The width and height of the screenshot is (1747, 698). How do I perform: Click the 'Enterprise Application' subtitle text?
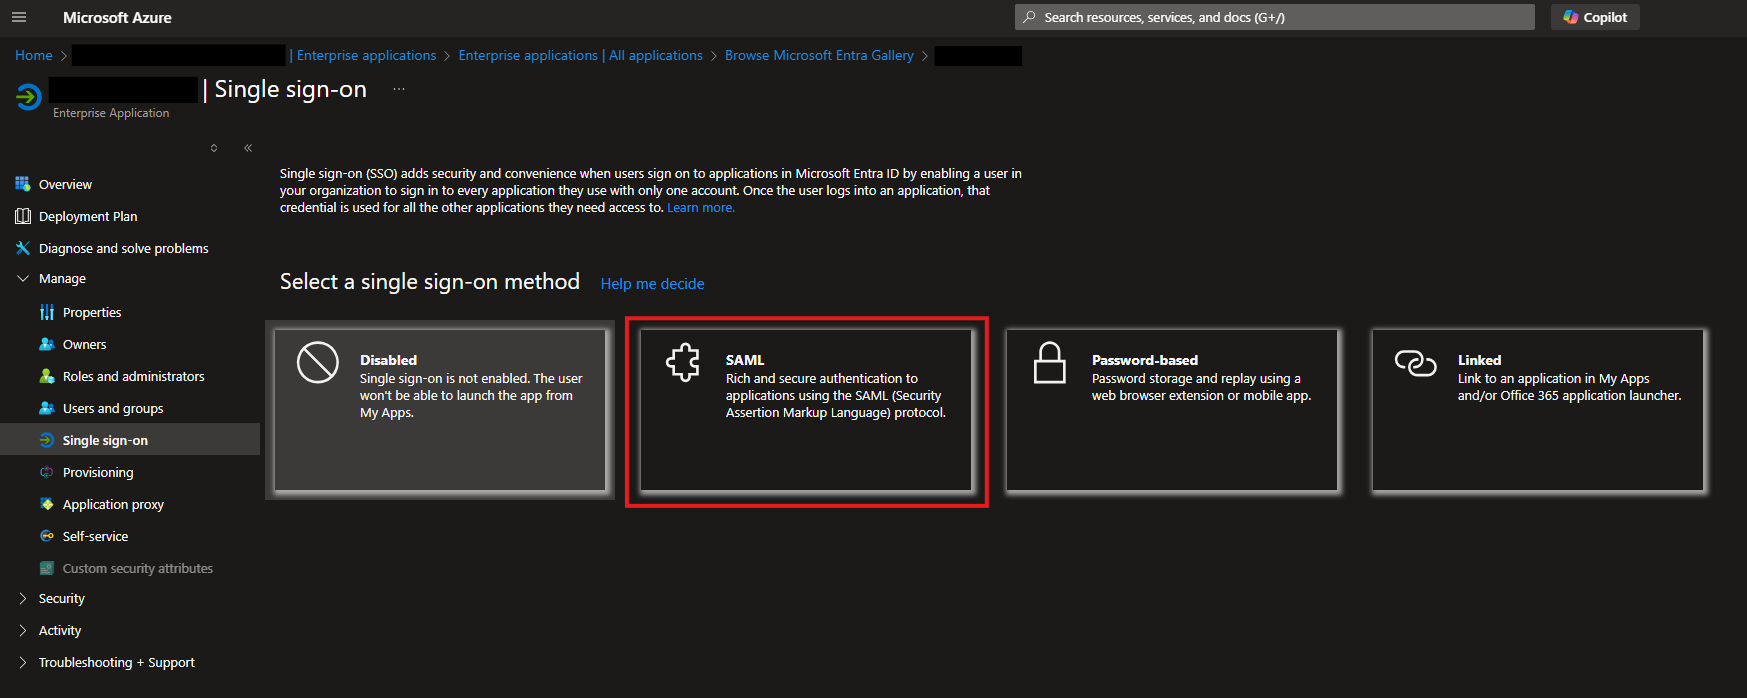click(x=111, y=113)
